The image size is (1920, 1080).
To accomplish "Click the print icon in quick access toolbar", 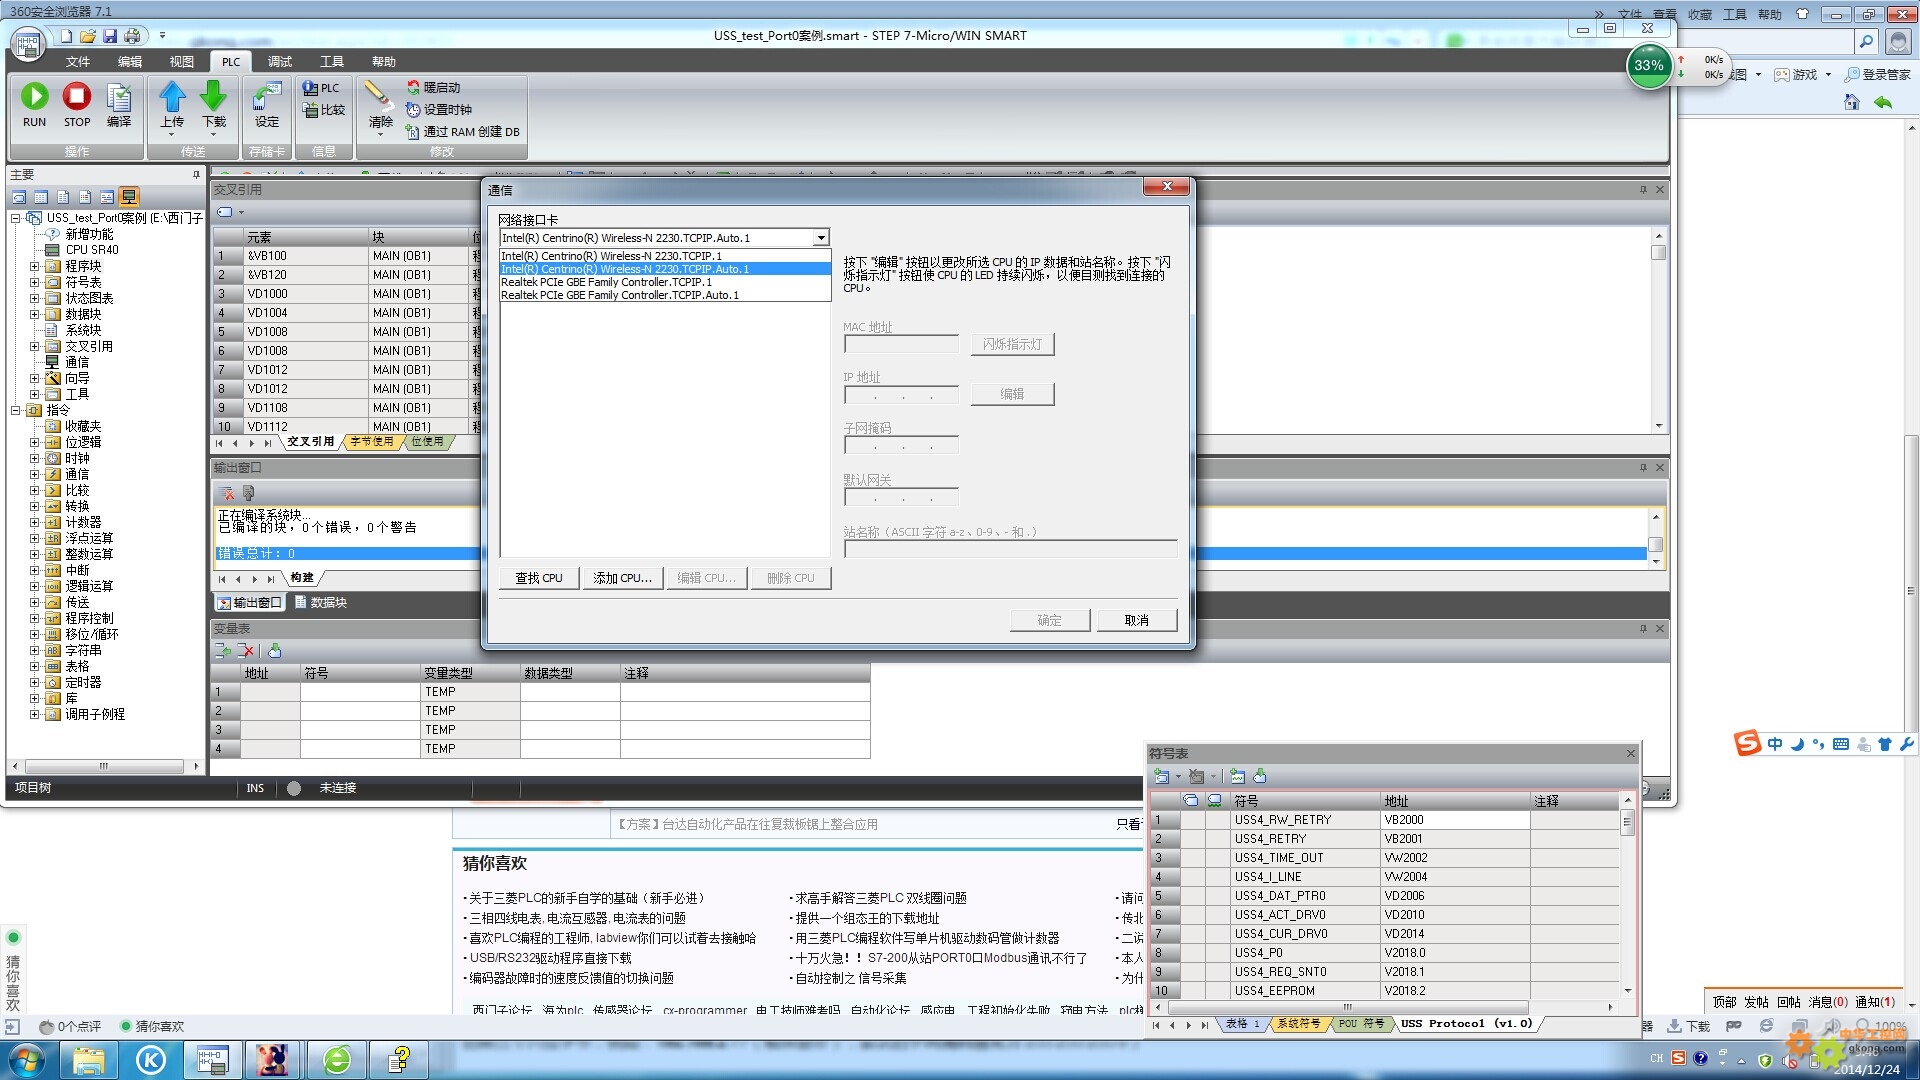I will 132,36.
